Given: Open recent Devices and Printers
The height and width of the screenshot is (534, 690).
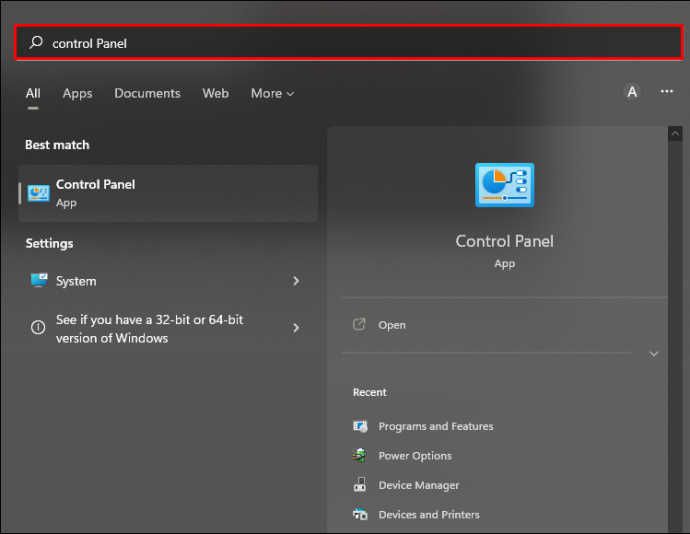Looking at the screenshot, I should pos(429,515).
